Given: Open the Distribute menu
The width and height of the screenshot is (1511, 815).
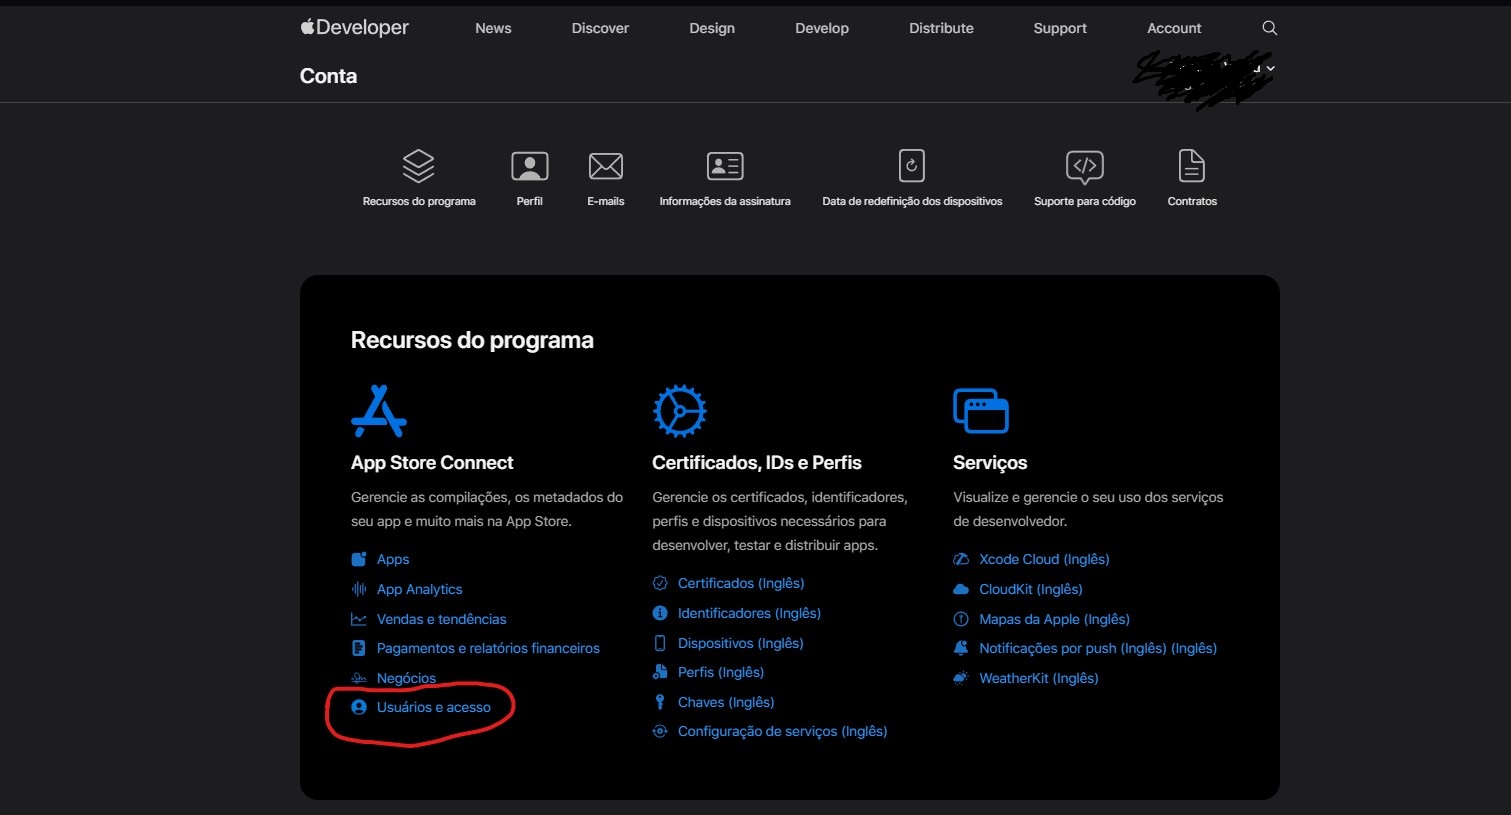Looking at the screenshot, I should point(941,28).
